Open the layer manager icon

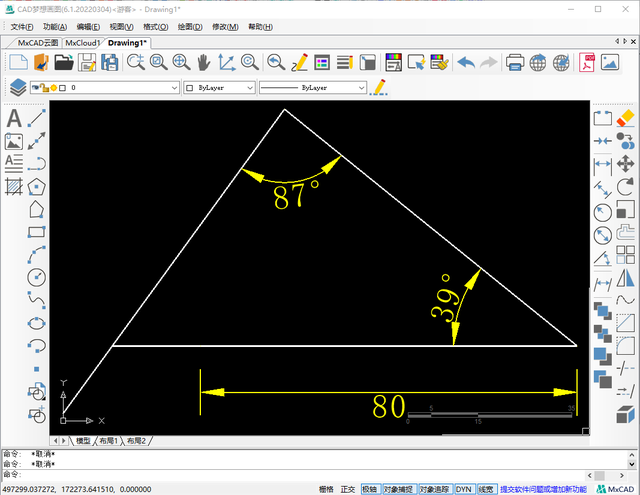18,87
